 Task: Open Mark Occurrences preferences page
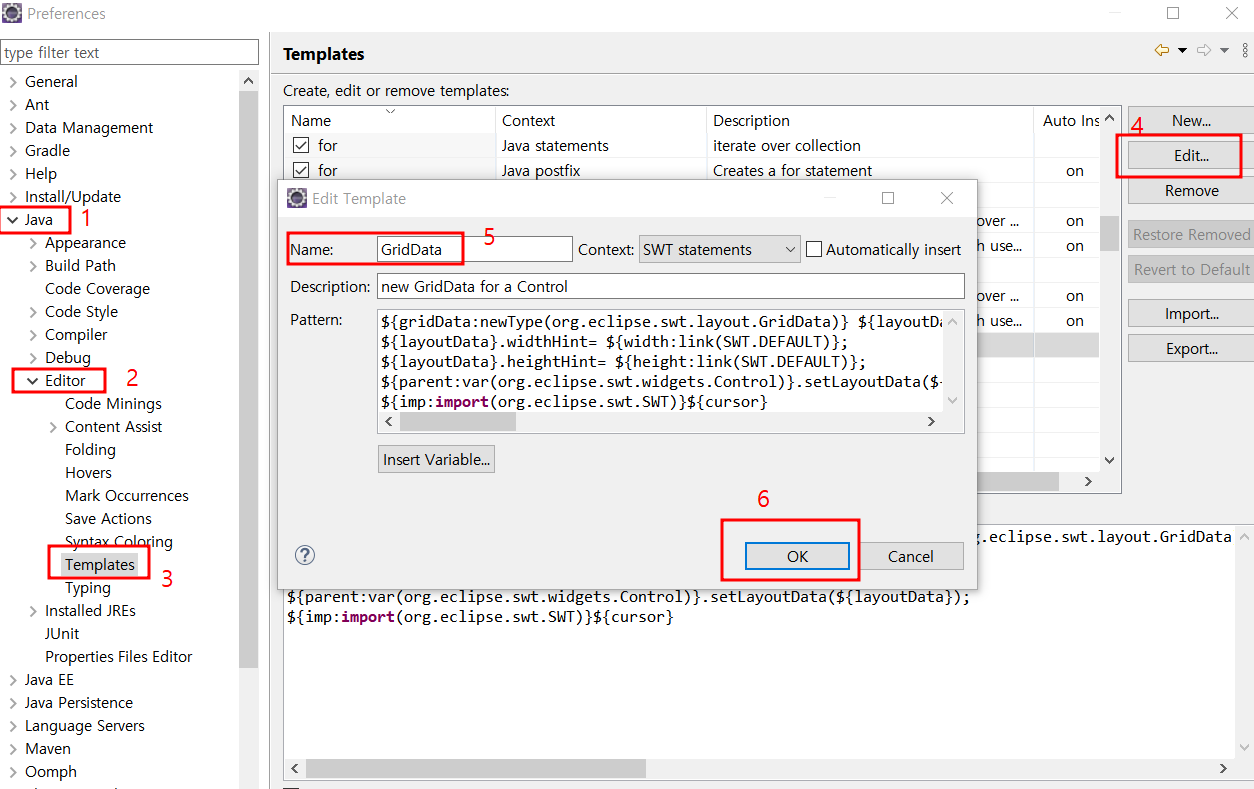click(x=126, y=496)
